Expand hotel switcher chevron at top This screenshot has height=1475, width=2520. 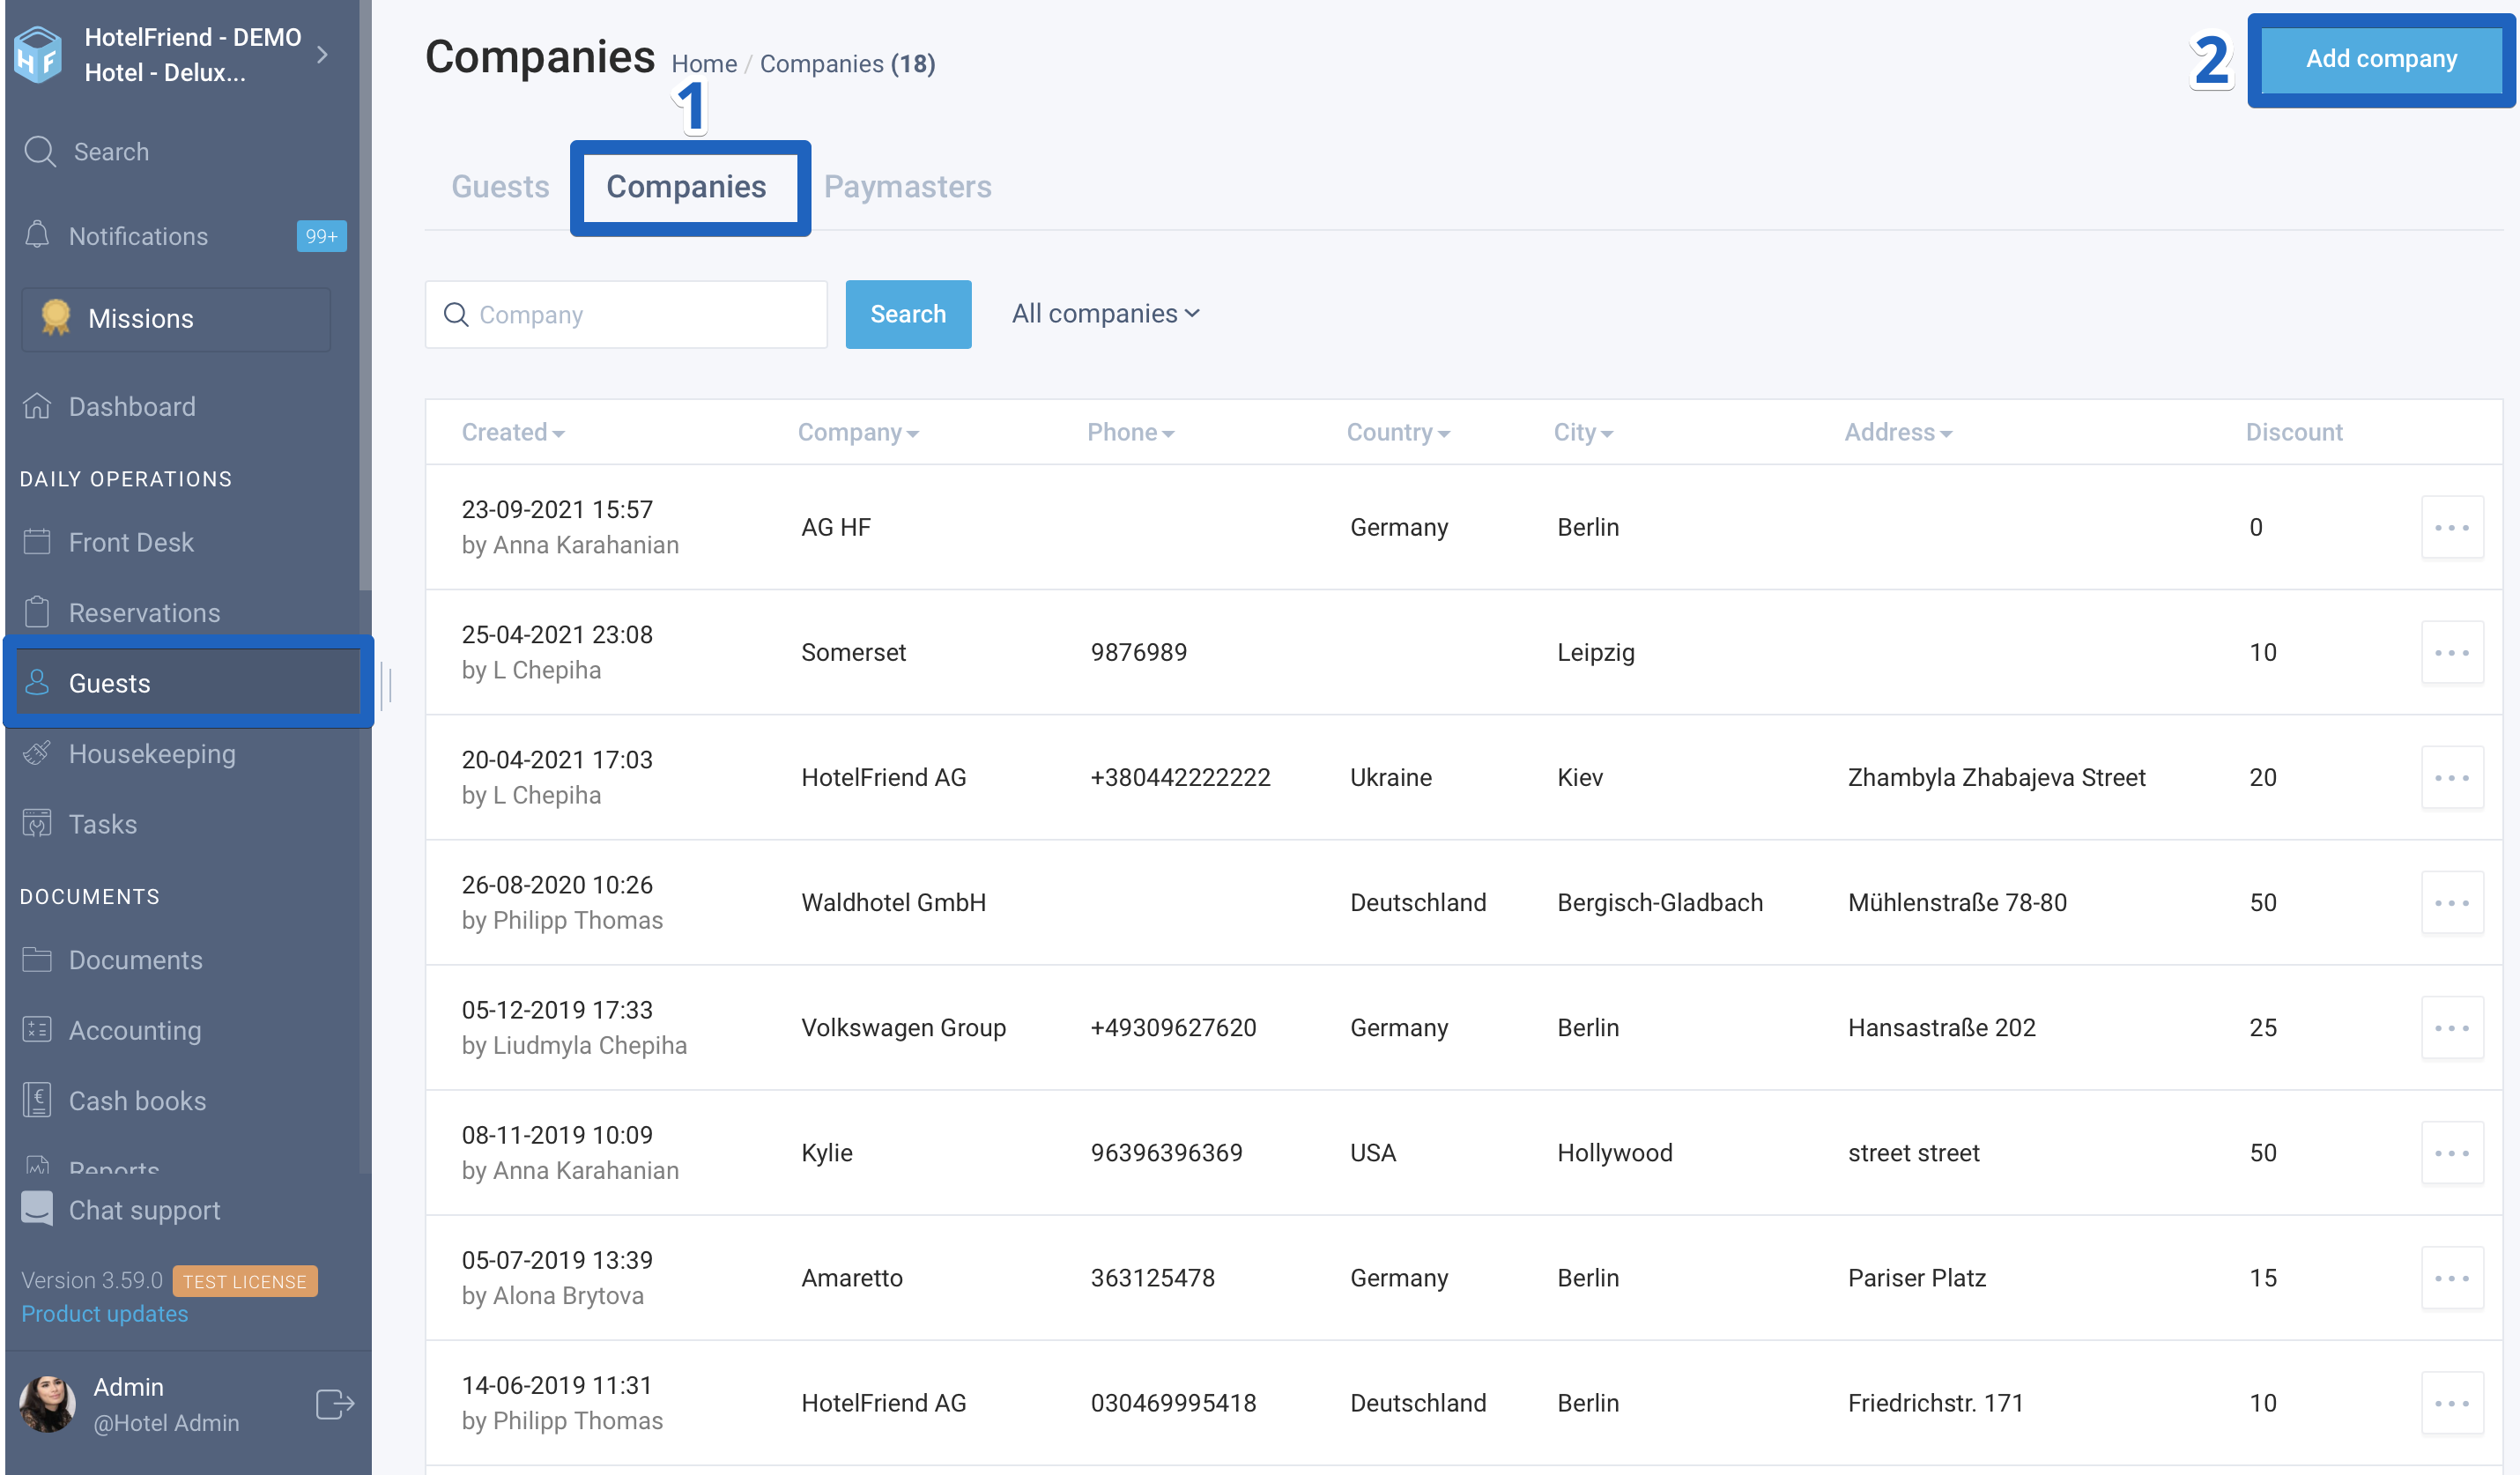[x=322, y=54]
